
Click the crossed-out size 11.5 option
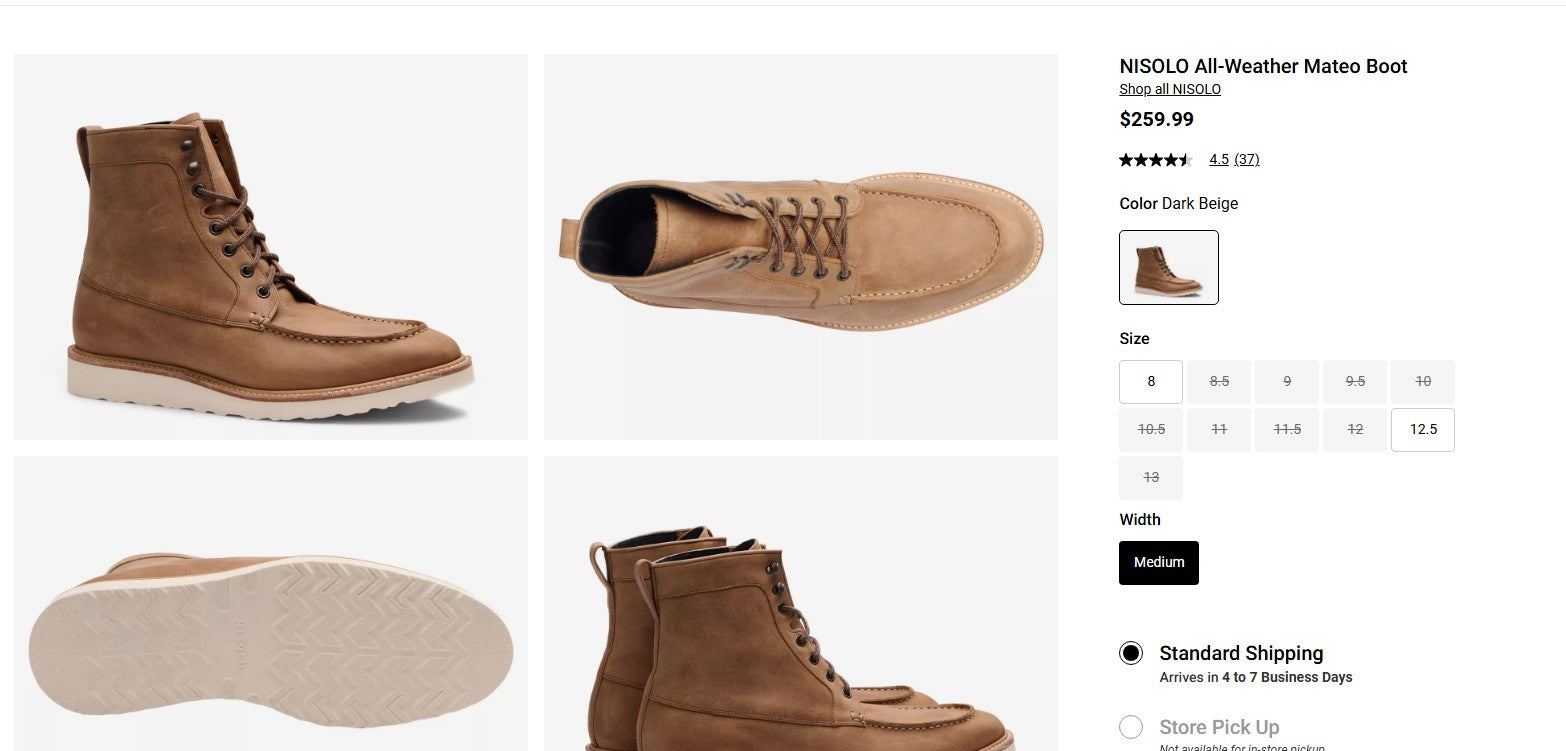[x=1287, y=429]
